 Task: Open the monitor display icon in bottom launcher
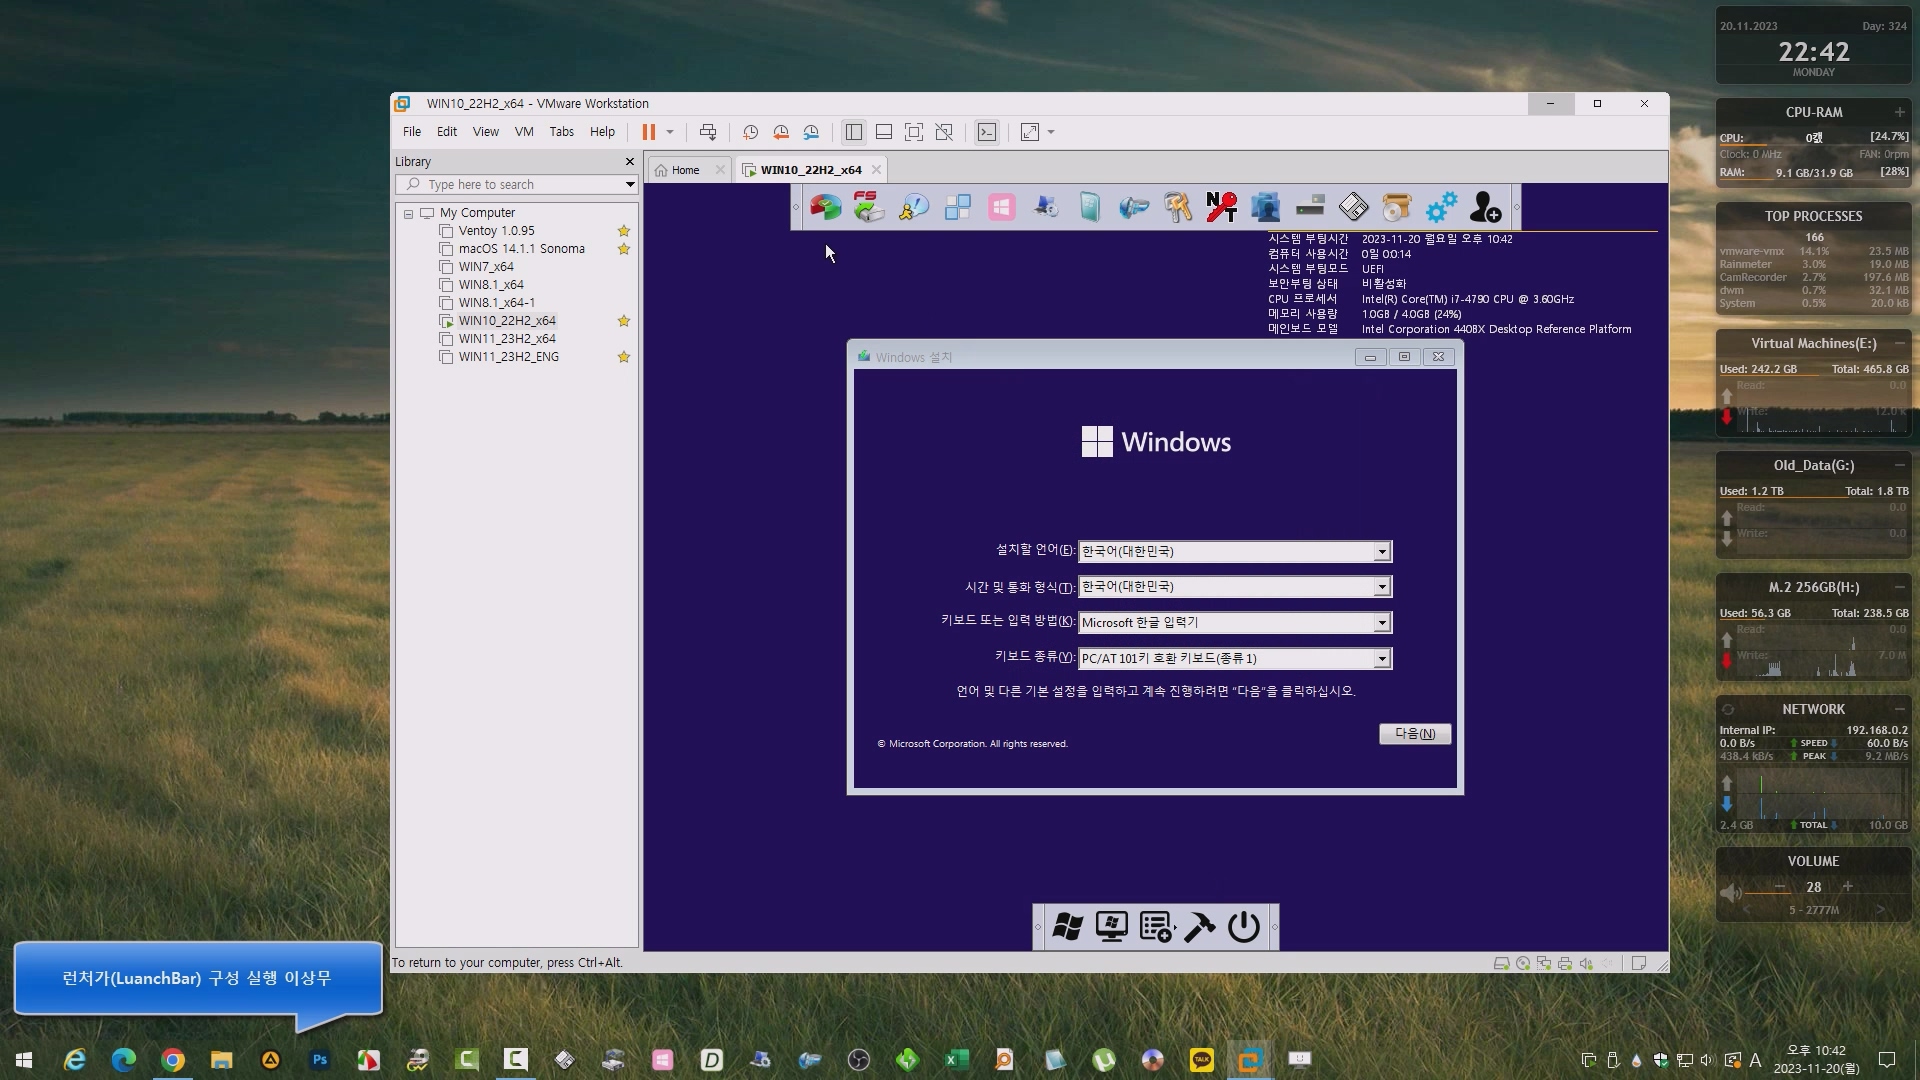pos(1111,927)
